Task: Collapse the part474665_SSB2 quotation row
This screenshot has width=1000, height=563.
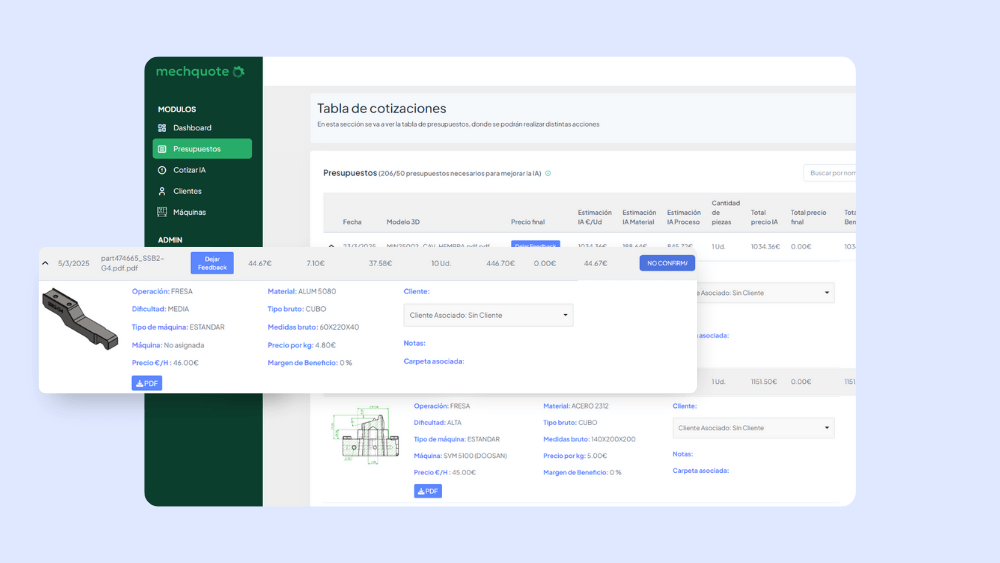Action: pos(45,263)
